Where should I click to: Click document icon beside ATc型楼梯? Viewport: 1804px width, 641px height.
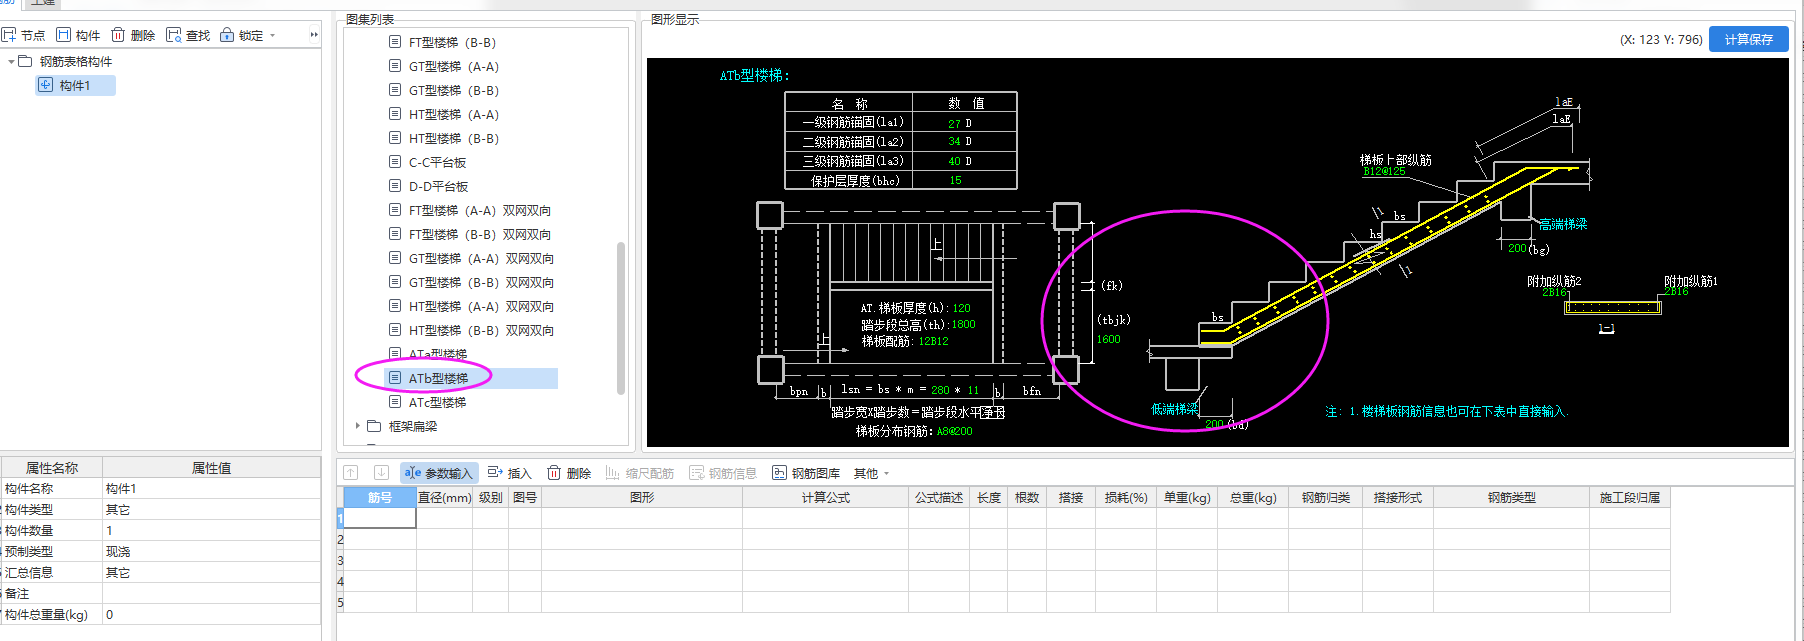pos(395,402)
